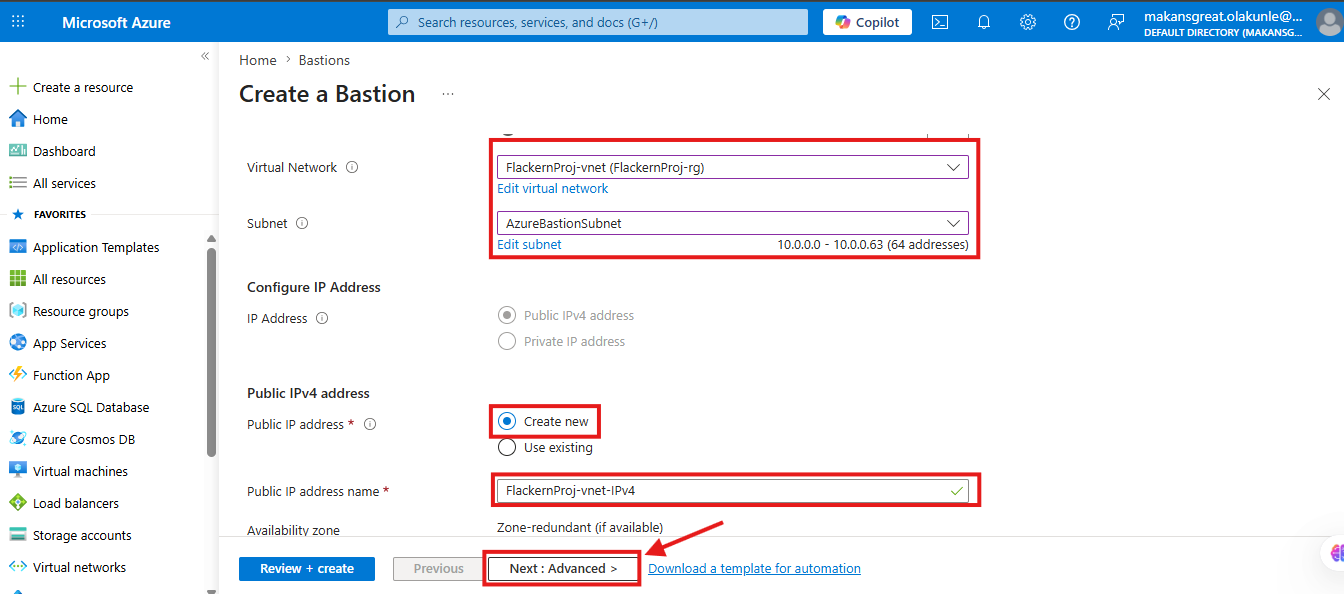This screenshot has width=1344, height=594.
Task: Click the Copilot button
Action: [867, 22]
